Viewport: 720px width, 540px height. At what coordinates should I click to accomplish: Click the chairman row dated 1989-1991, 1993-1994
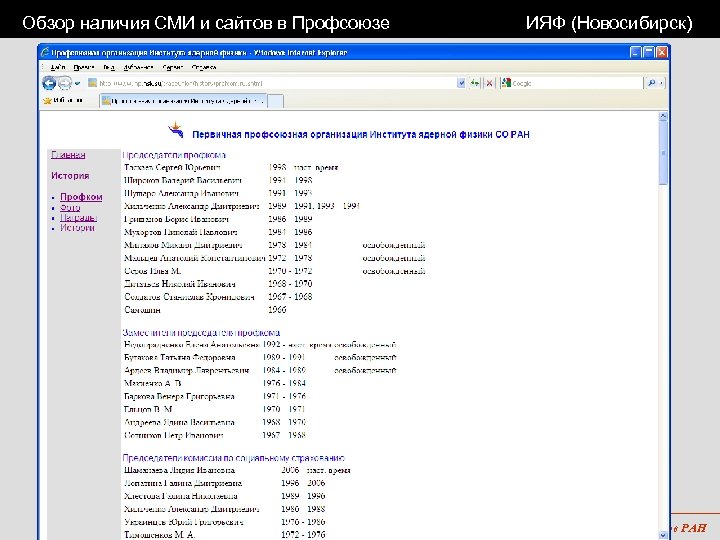click(x=242, y=206)
